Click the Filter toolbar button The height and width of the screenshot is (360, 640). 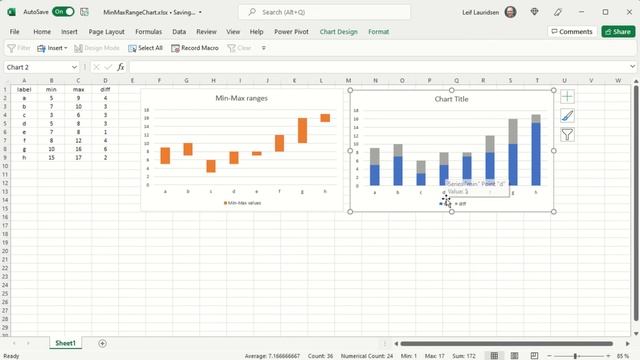tap(19, 48)
